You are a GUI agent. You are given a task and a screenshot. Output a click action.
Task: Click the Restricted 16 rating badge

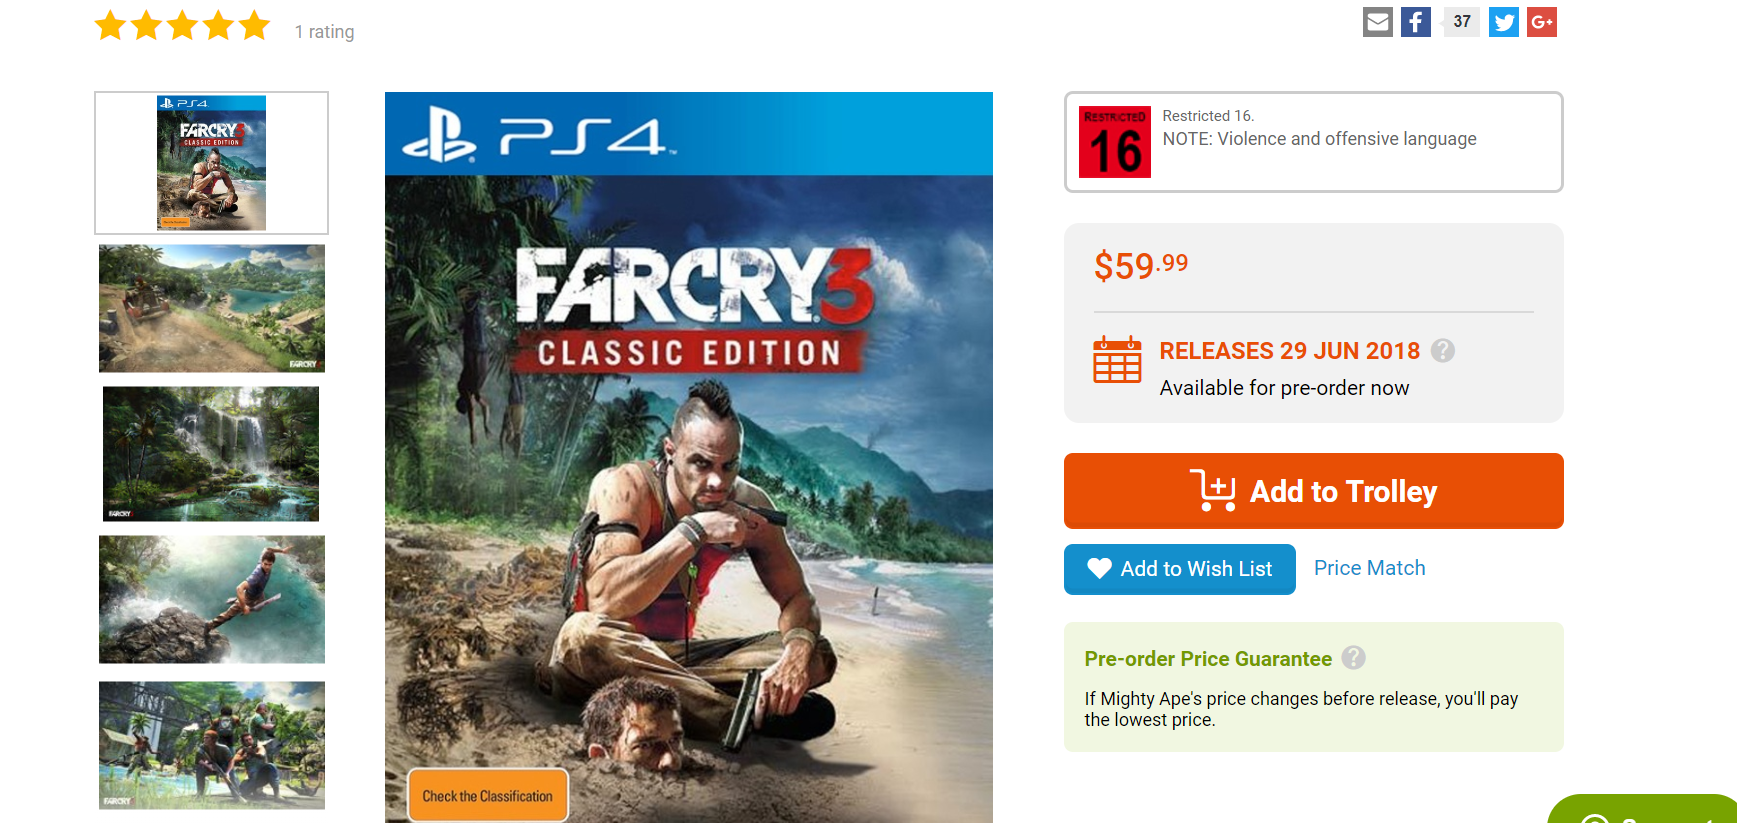(1115, 143)
